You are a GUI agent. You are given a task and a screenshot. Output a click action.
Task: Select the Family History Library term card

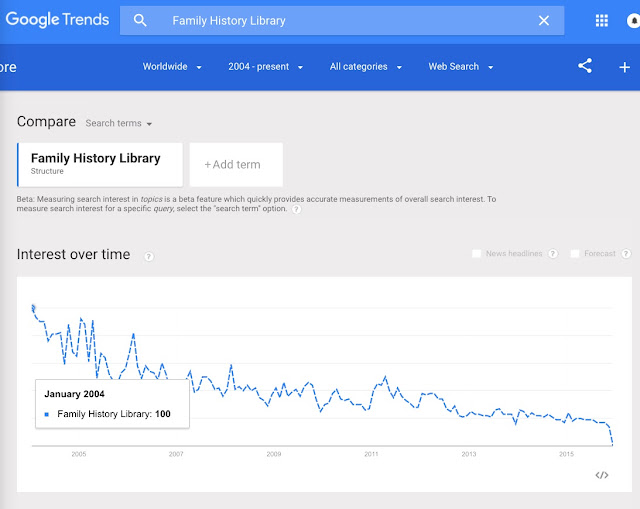(100, 164)
